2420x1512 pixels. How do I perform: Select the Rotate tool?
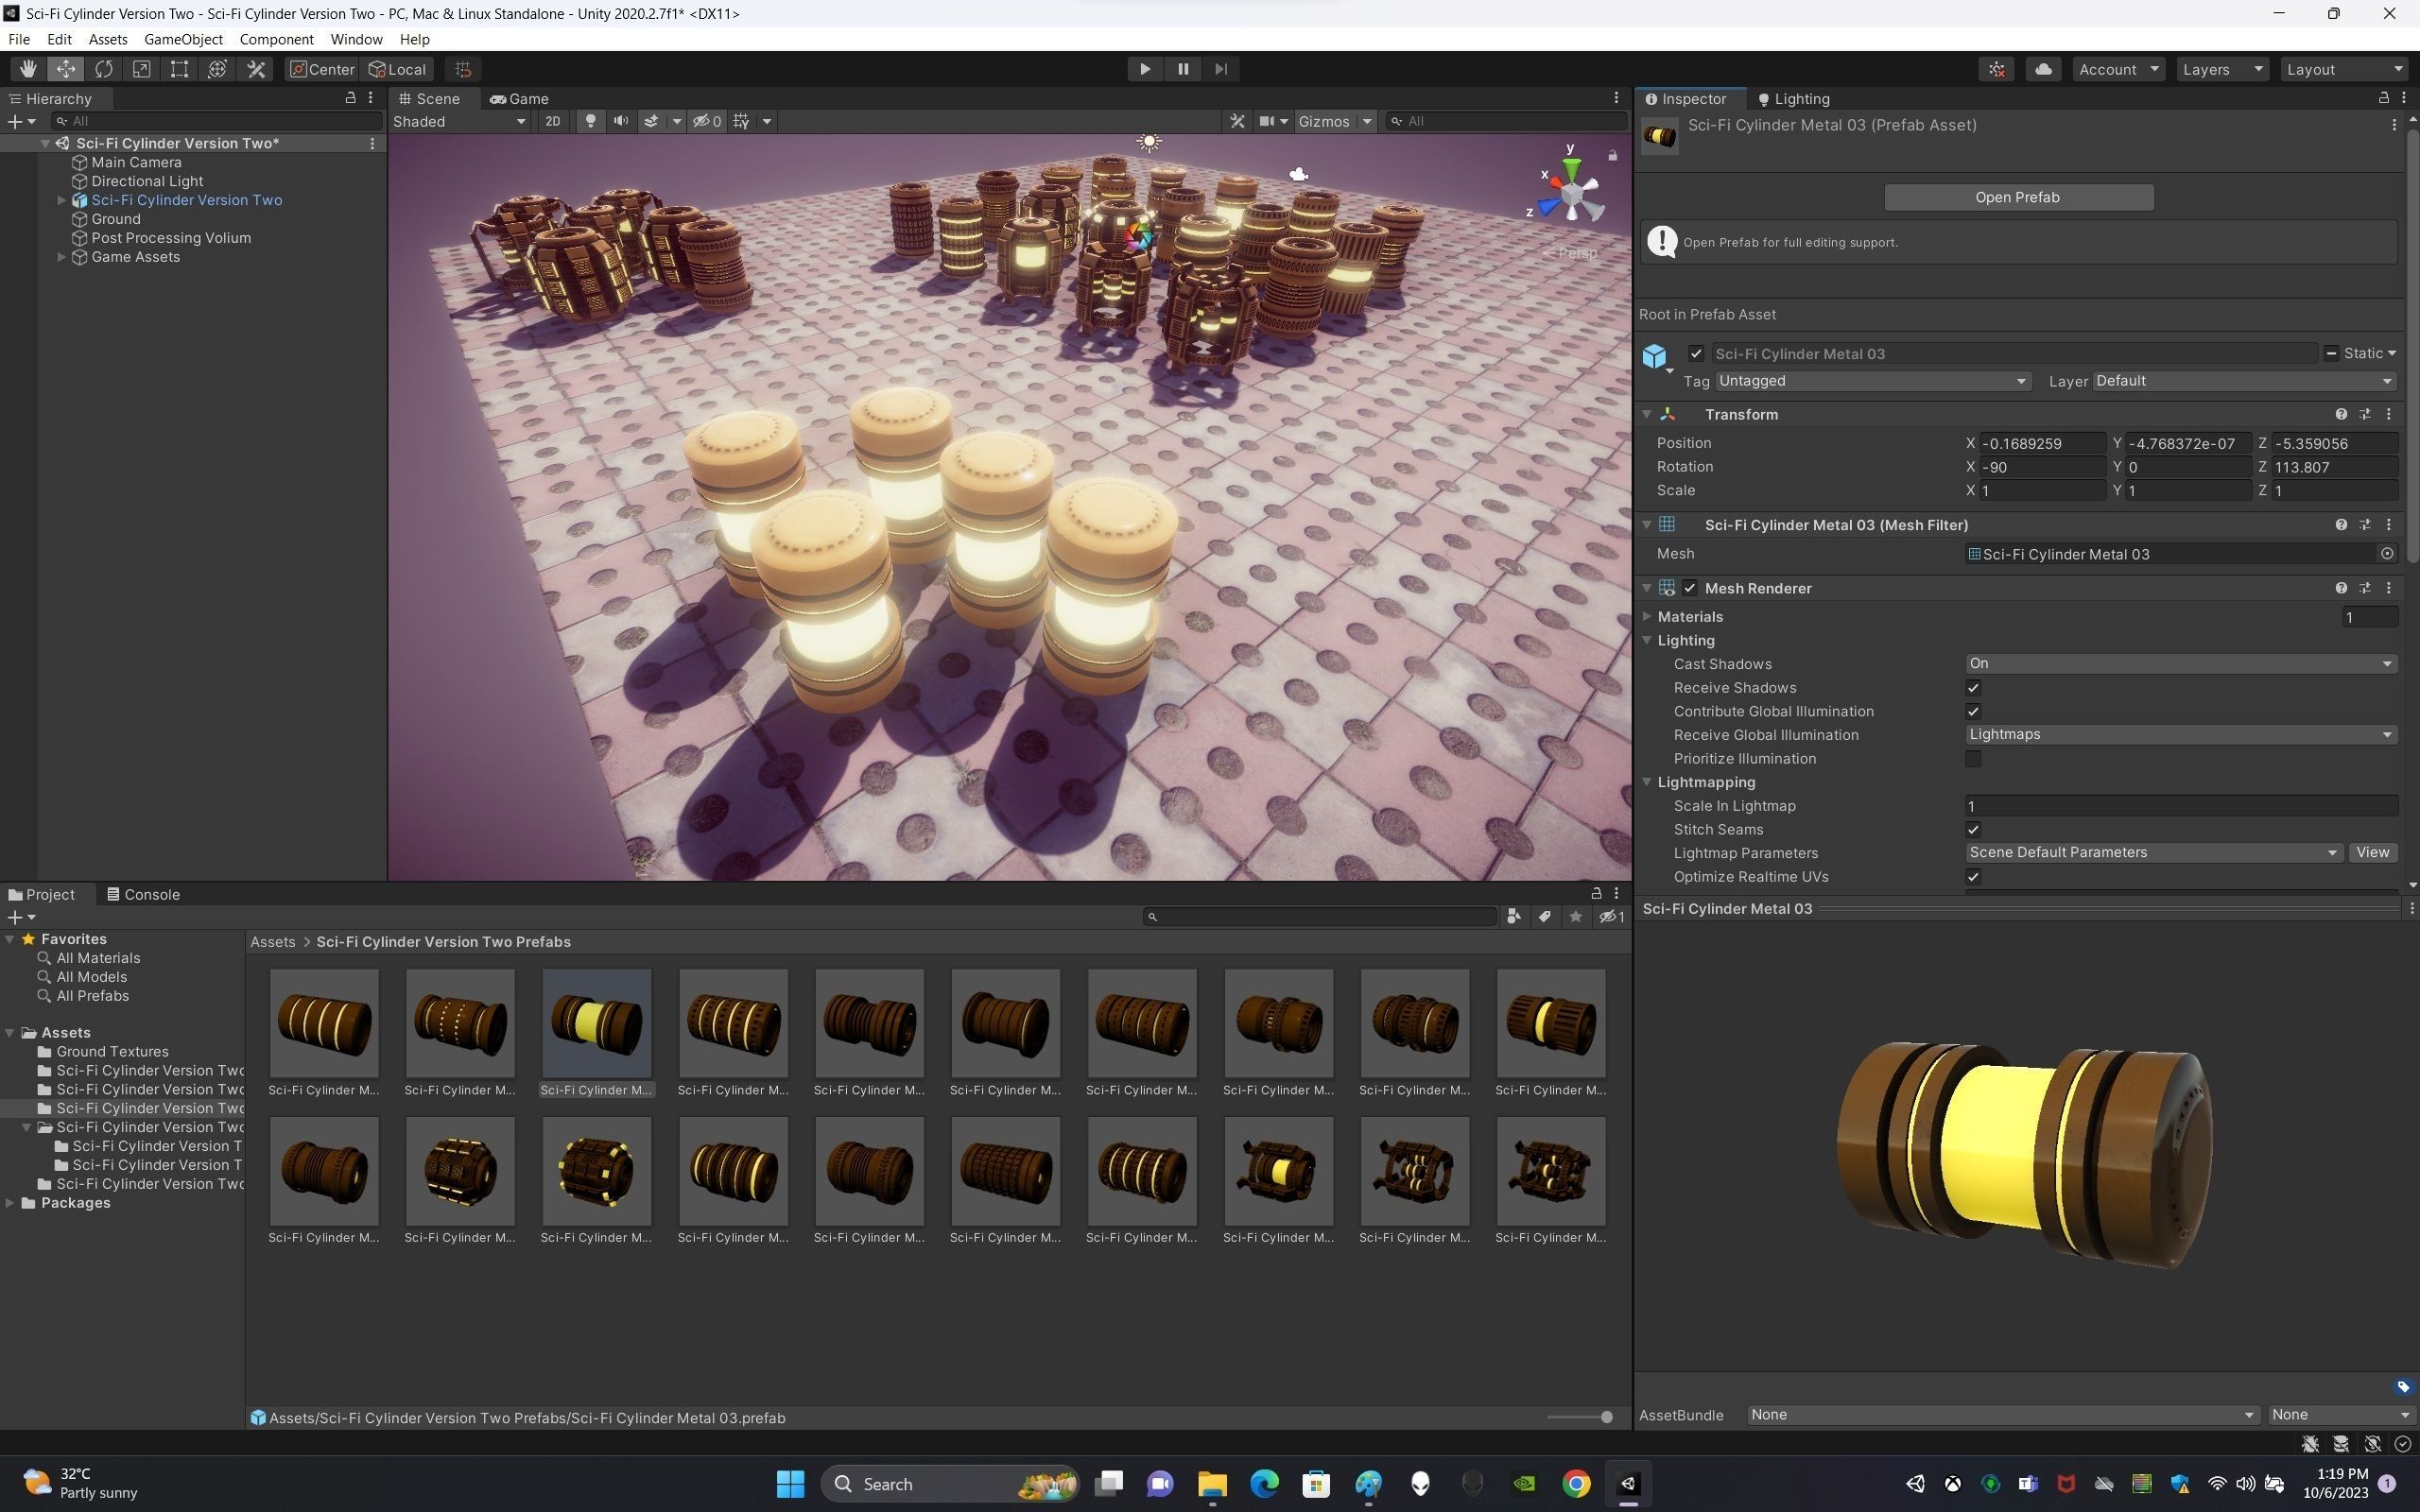(104, 69)
